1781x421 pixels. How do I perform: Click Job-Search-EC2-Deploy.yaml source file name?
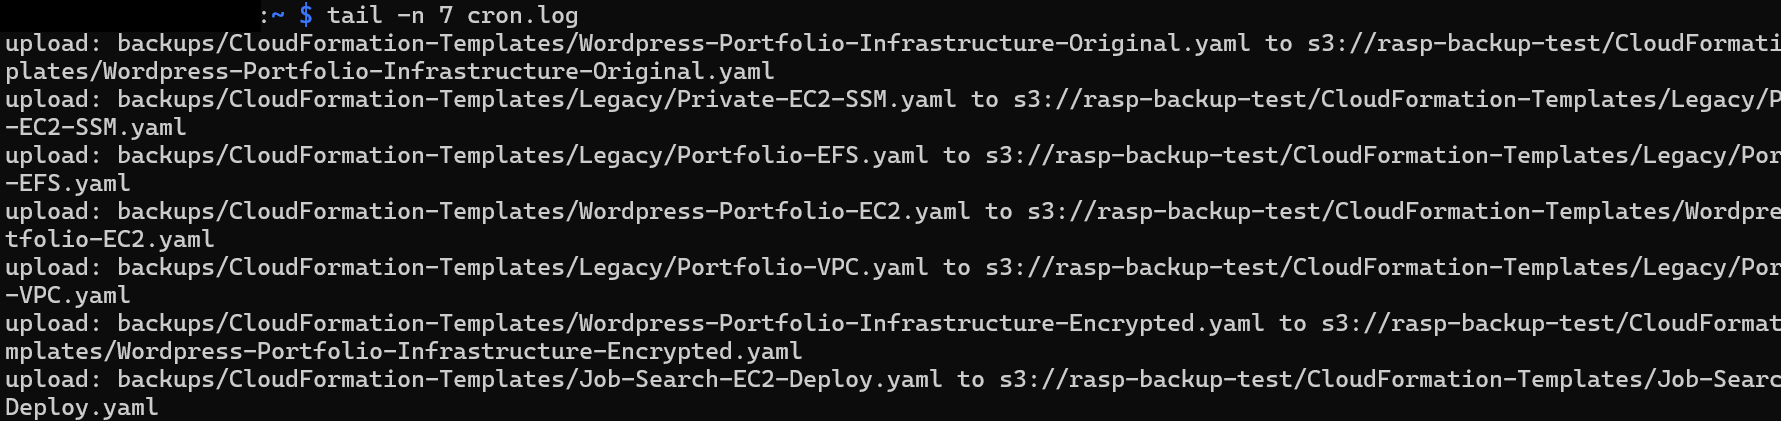tap(809, 379)
